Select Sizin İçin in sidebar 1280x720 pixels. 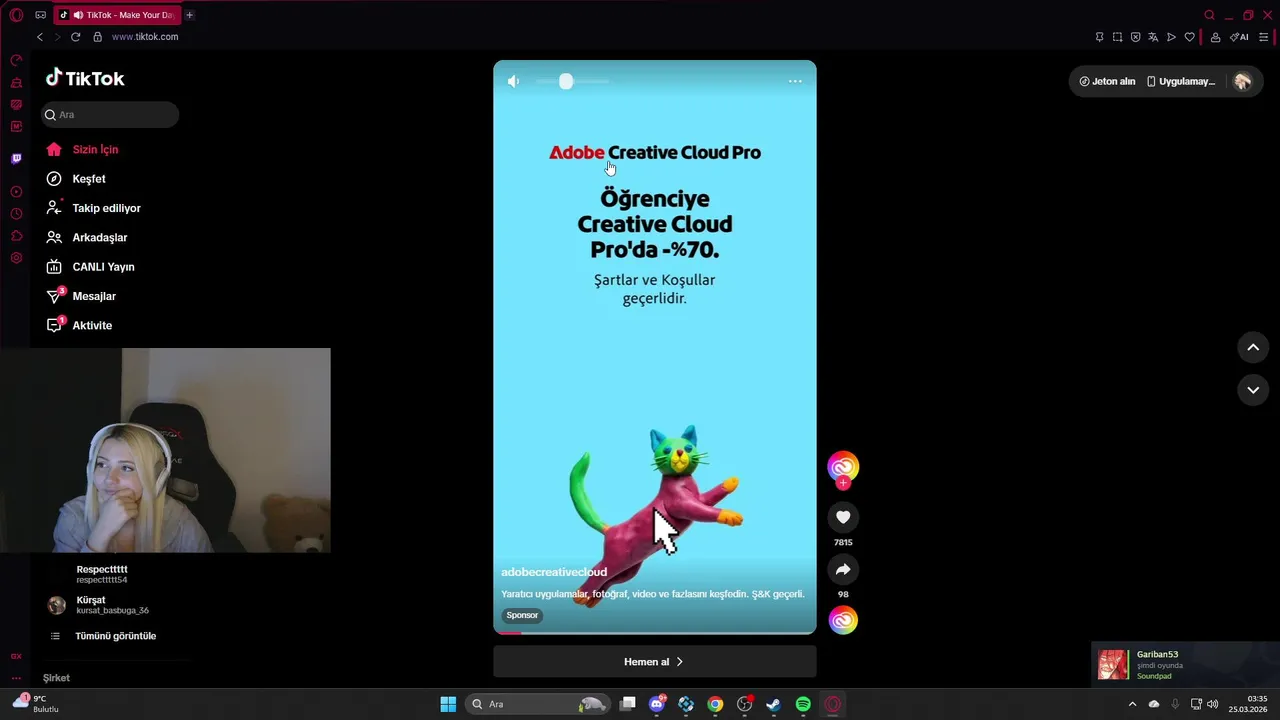95,149
